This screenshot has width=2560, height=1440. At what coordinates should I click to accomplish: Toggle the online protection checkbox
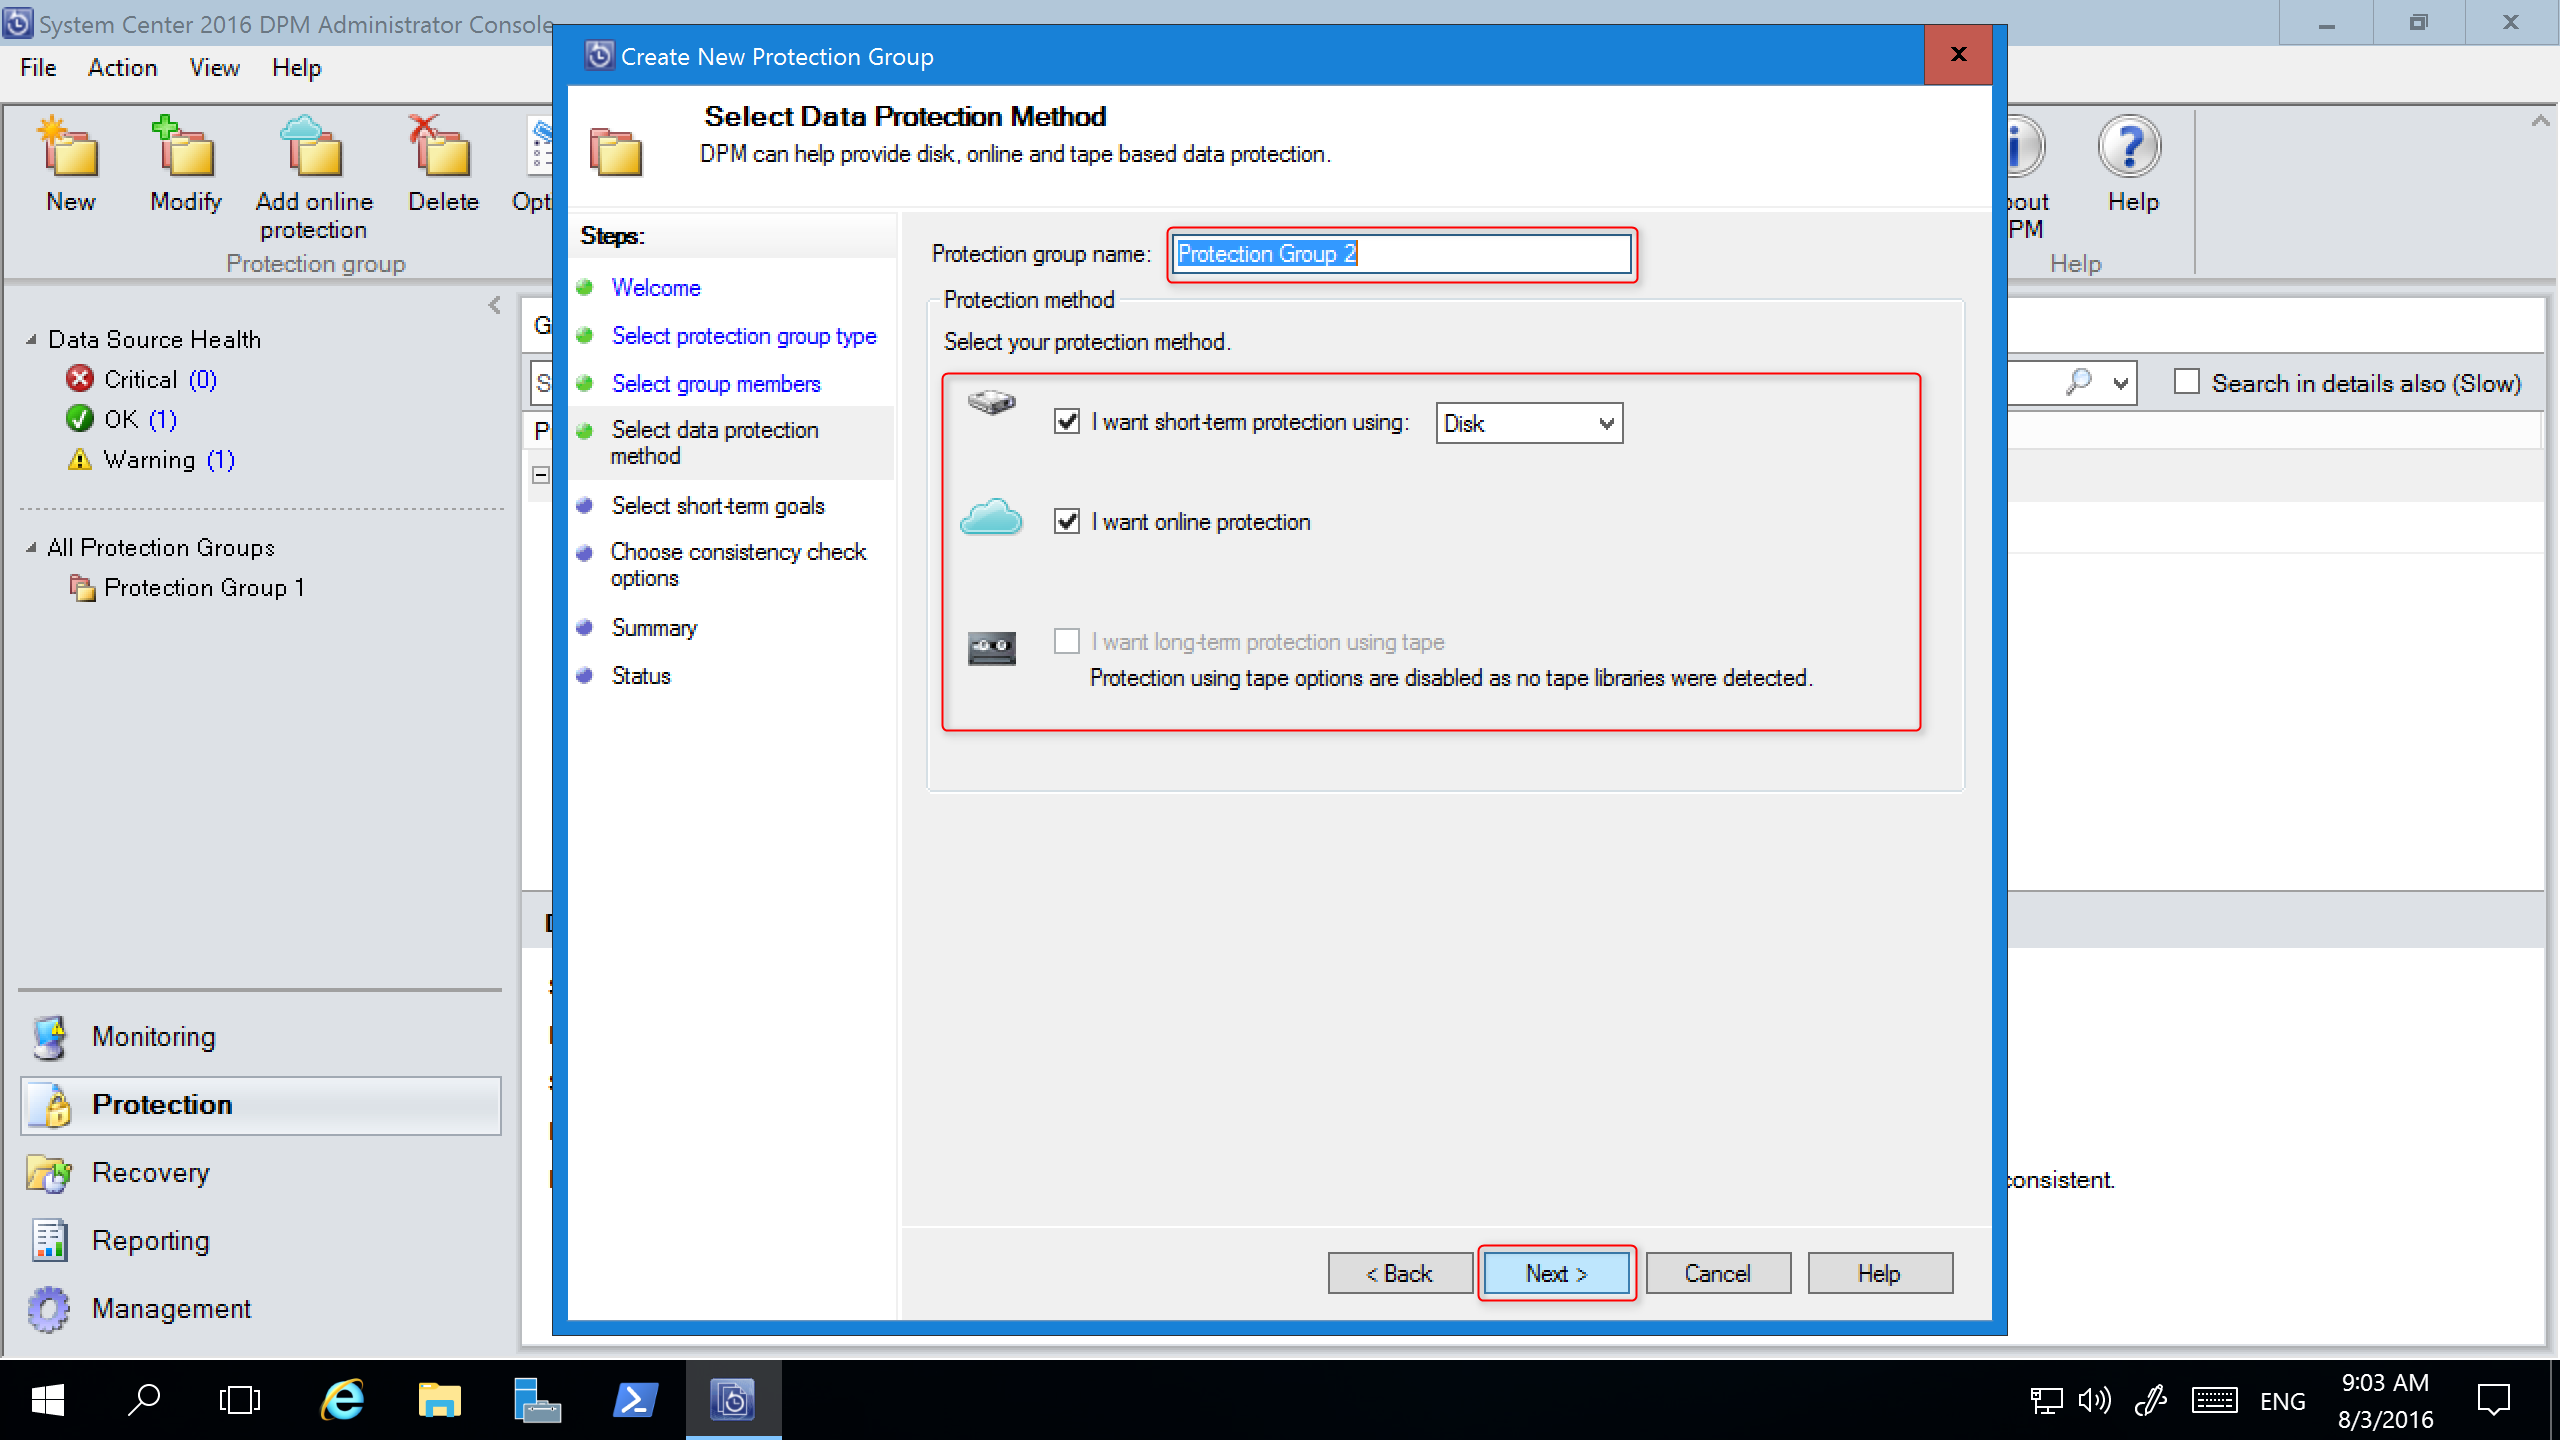(1067, 522)
